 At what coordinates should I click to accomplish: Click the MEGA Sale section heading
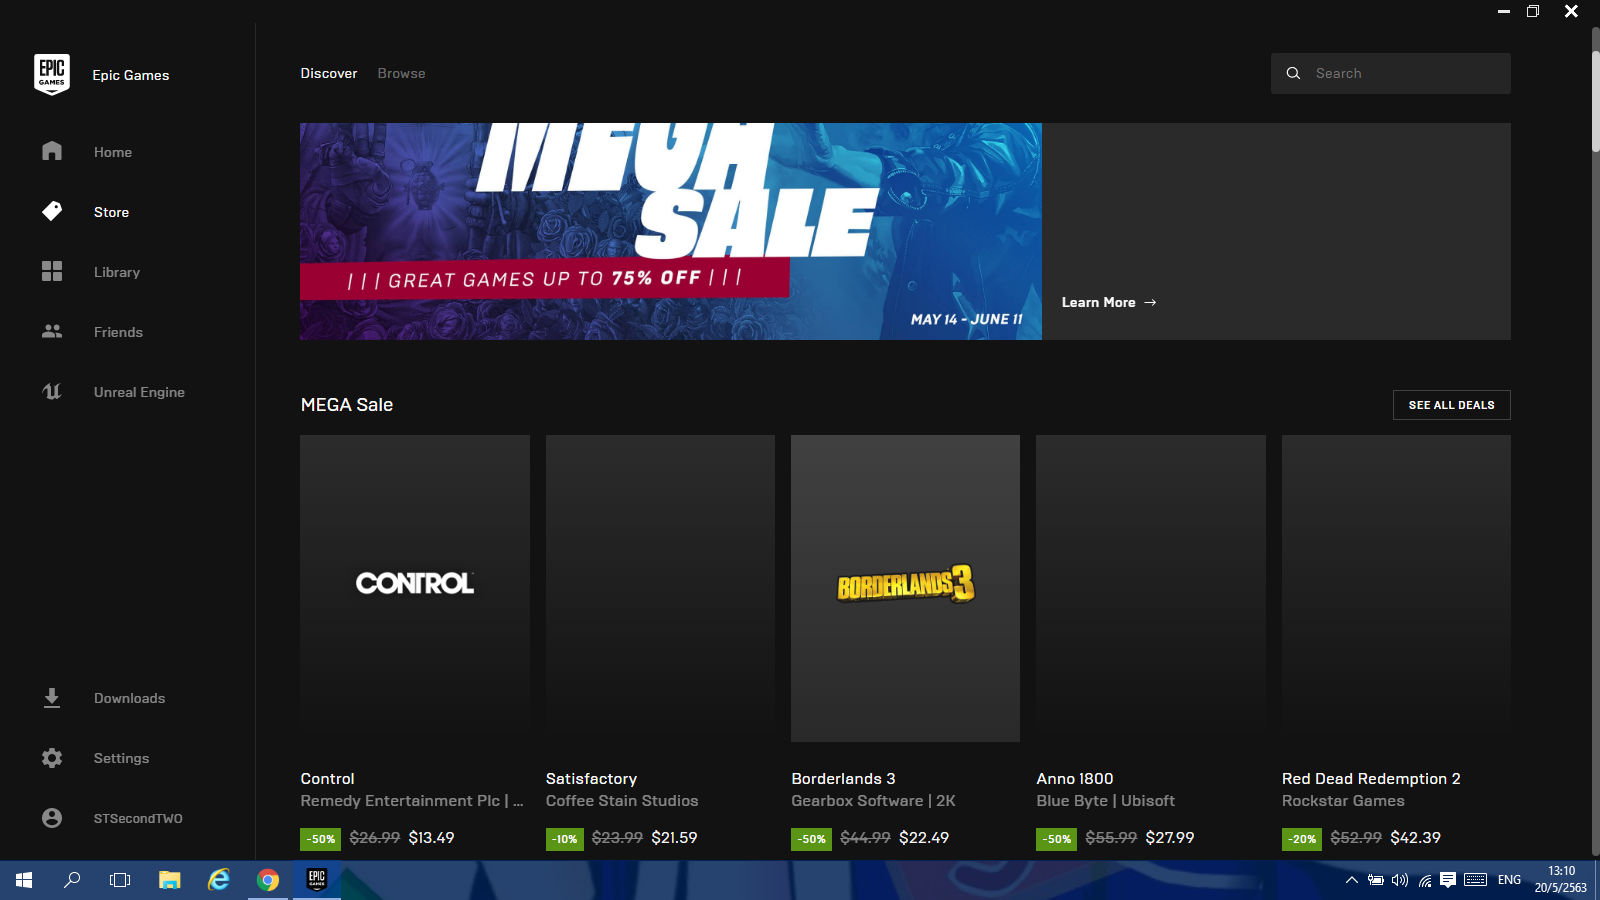pyautogui.click(x=347, y=405)
